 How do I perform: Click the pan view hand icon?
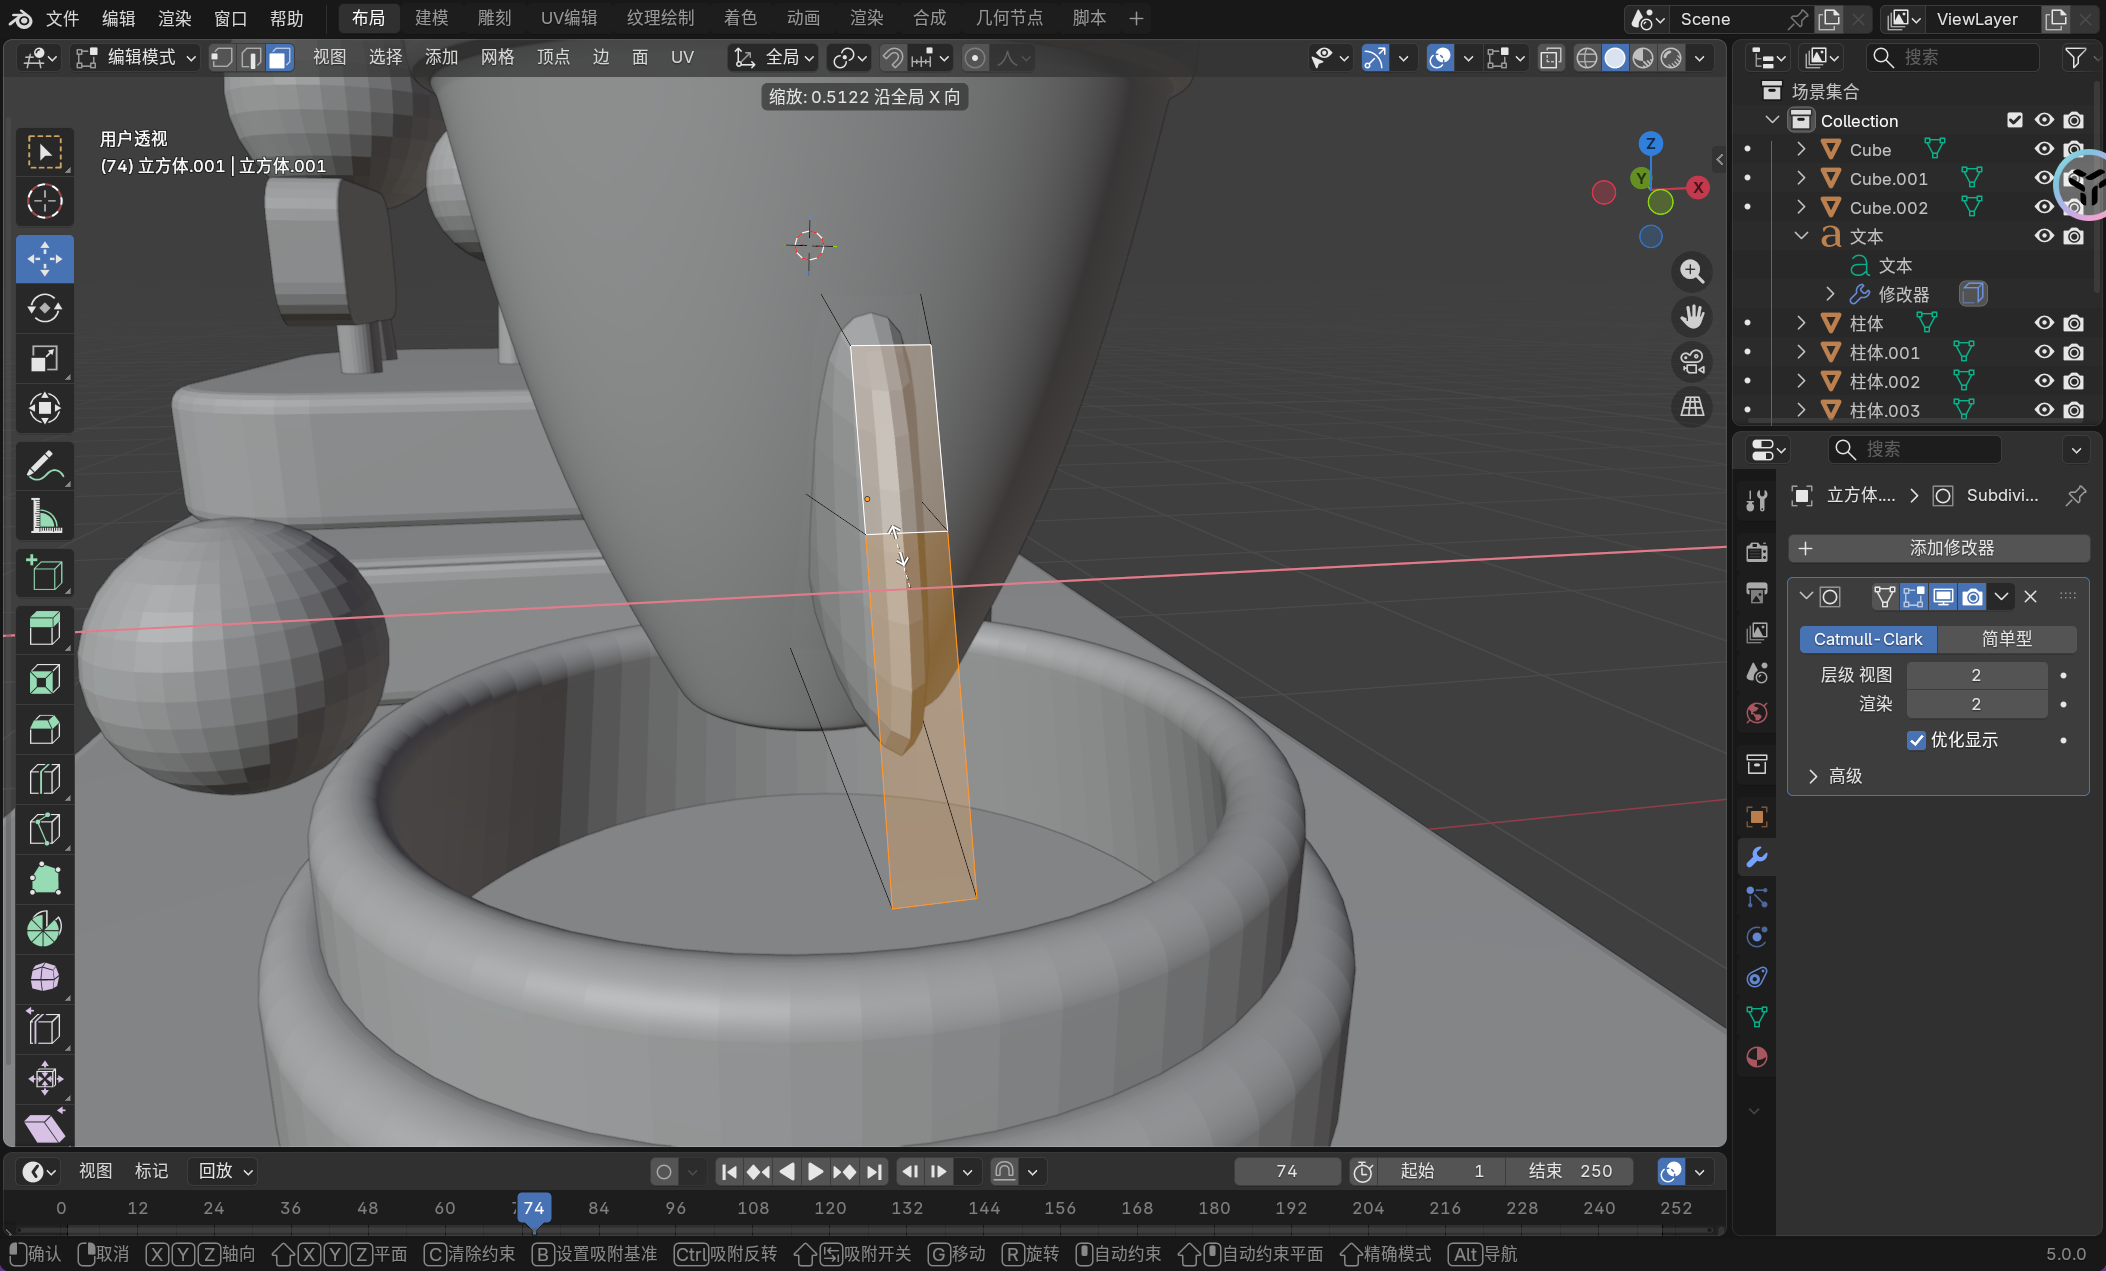tap(1692, 317)
